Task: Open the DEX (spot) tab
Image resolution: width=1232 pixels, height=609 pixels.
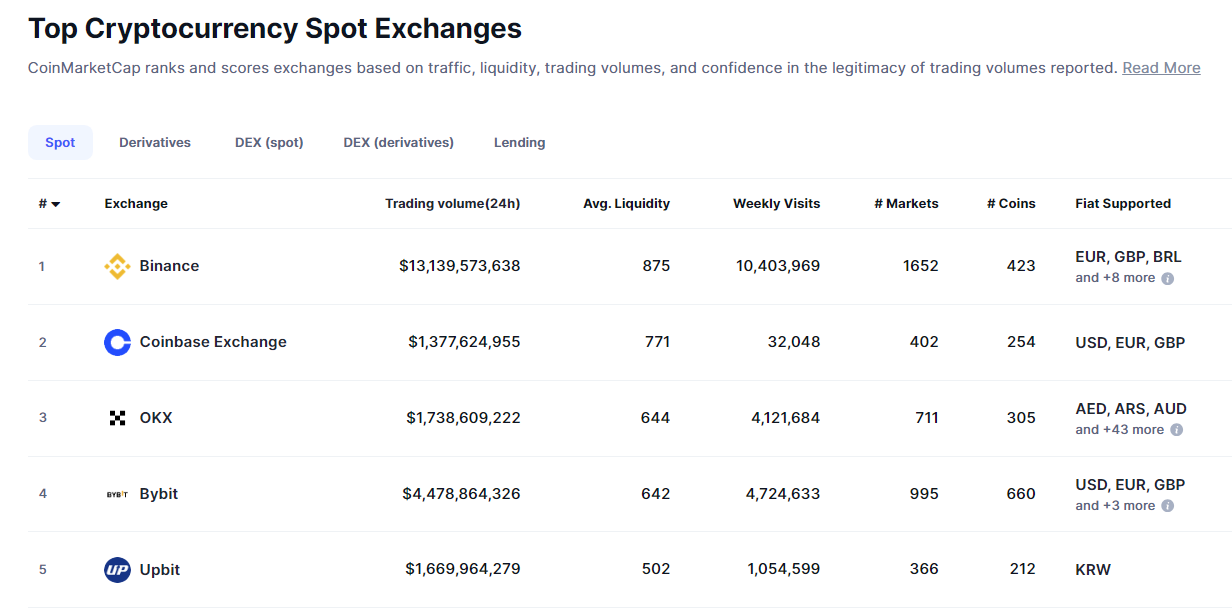Action: (x=269, y=142)
